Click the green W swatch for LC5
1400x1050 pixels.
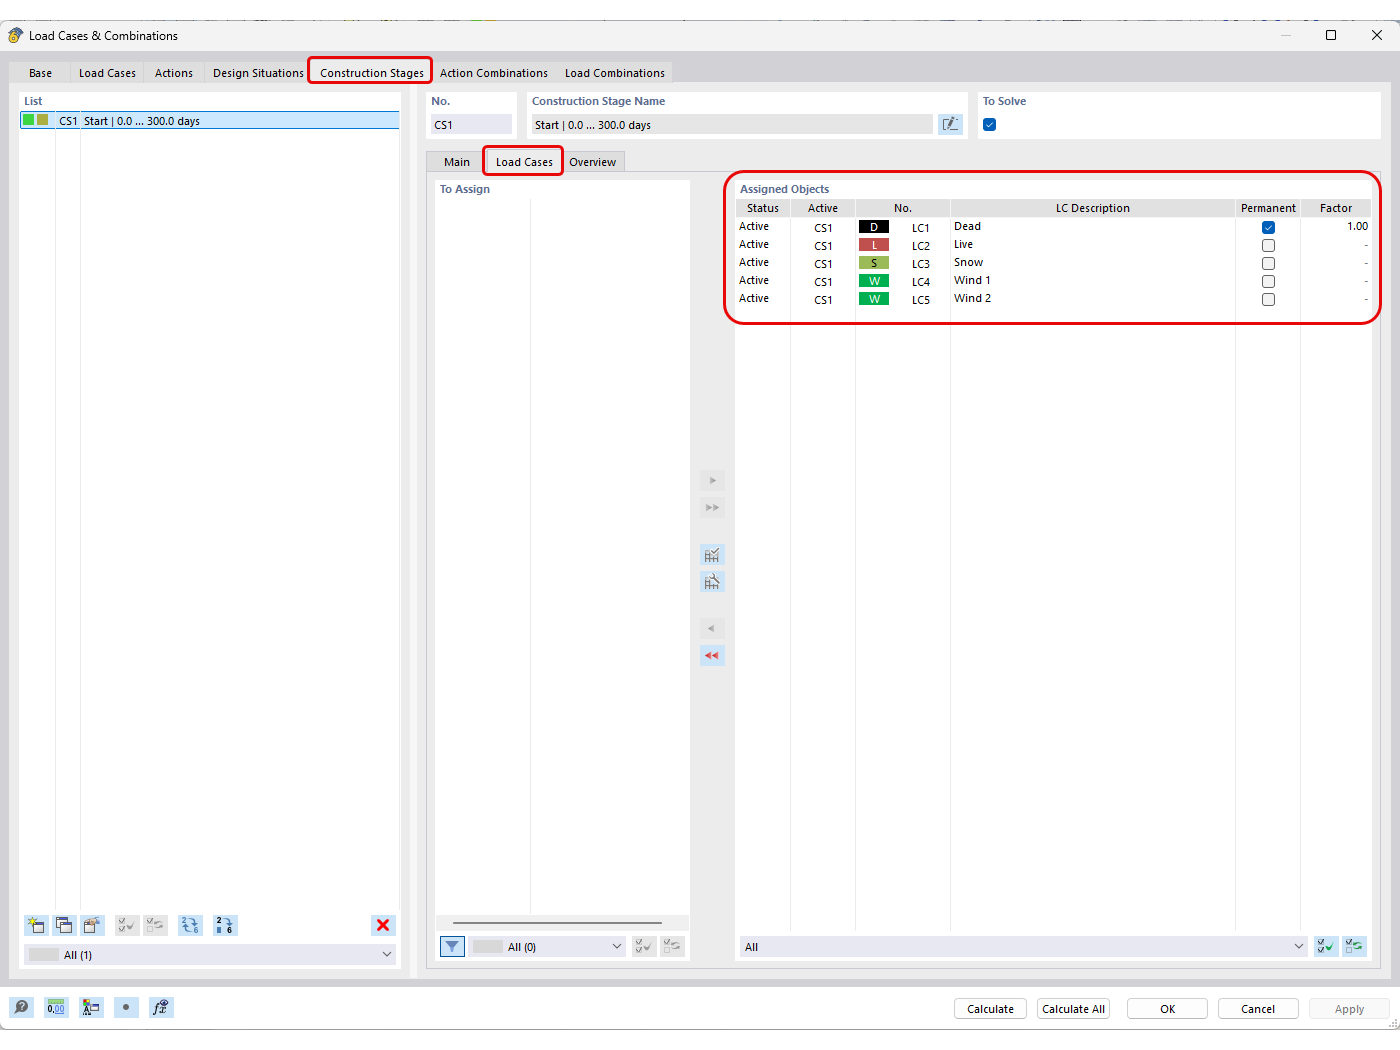click(x=874, y=299)
